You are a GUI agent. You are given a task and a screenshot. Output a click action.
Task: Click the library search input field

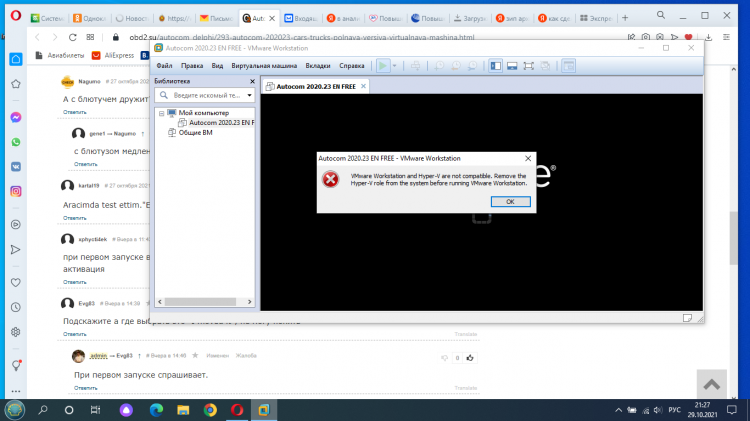click(x=205, y=96)
